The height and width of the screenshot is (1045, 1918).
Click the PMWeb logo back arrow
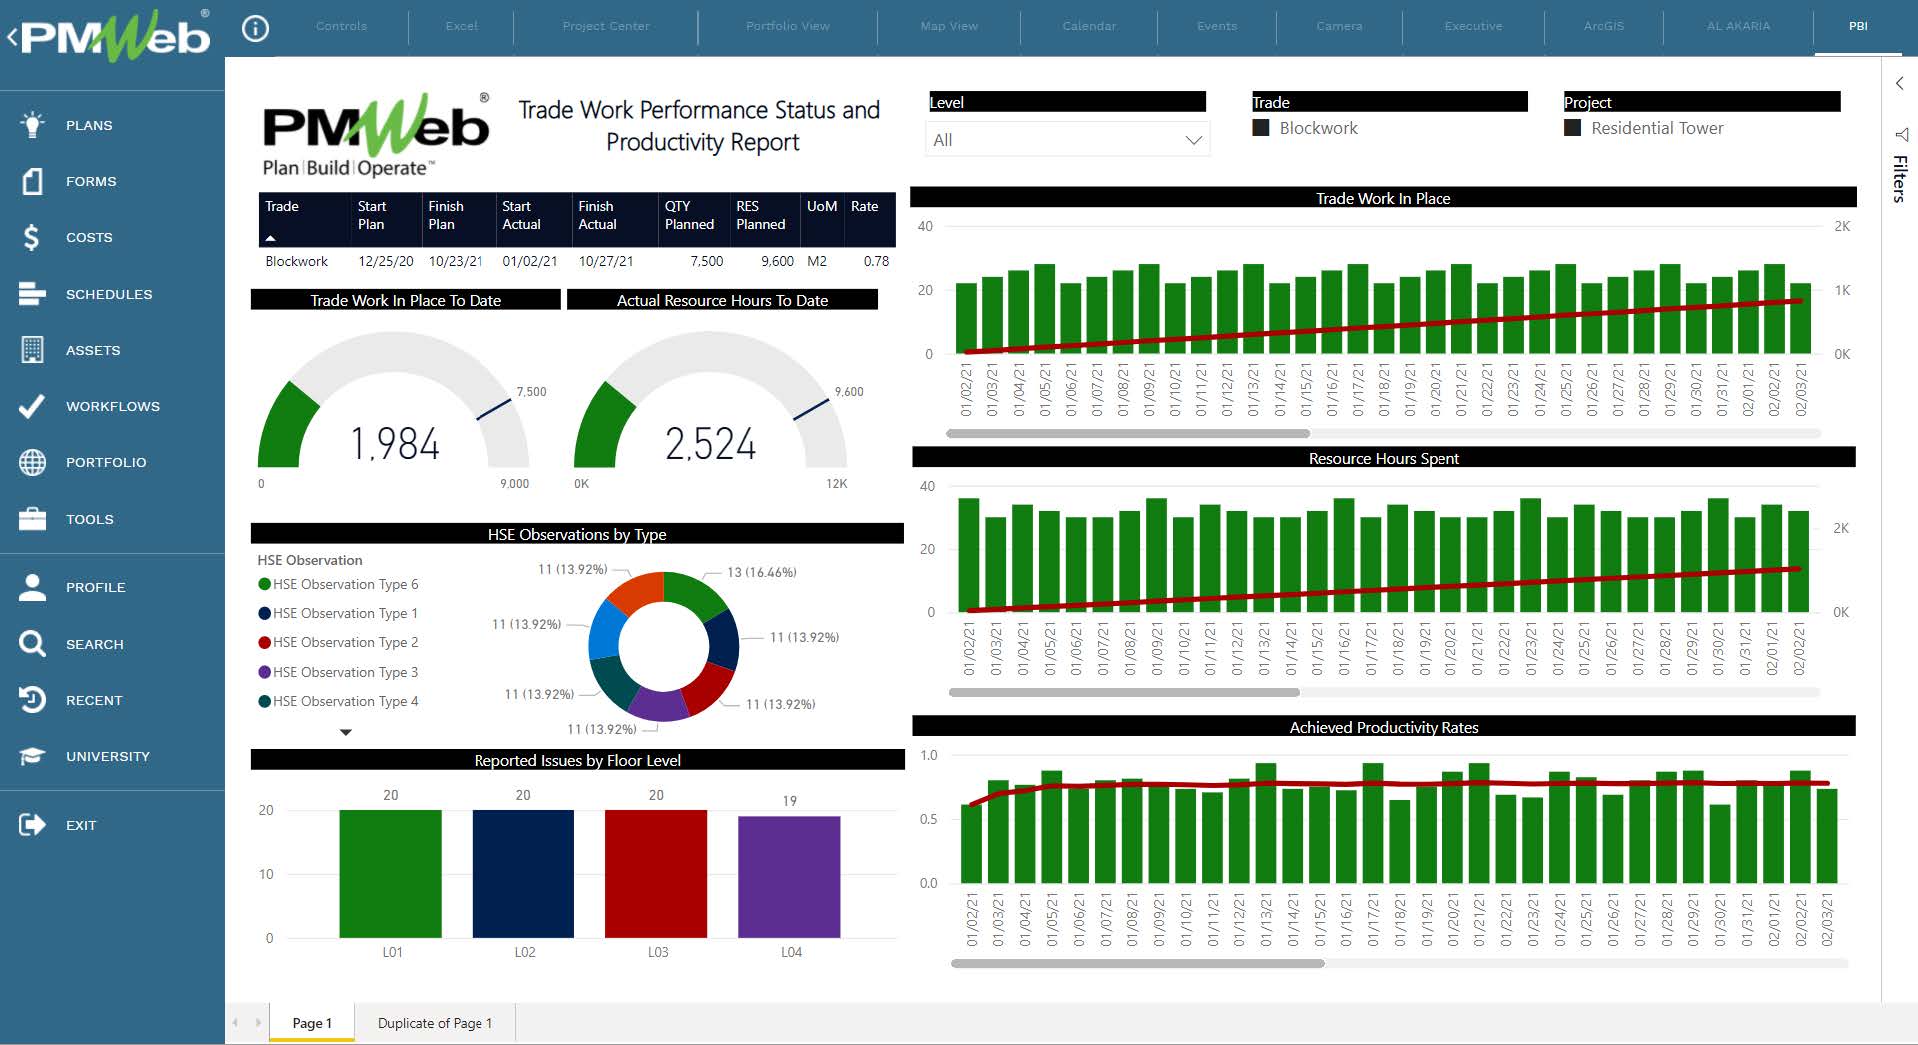(13, 38)
